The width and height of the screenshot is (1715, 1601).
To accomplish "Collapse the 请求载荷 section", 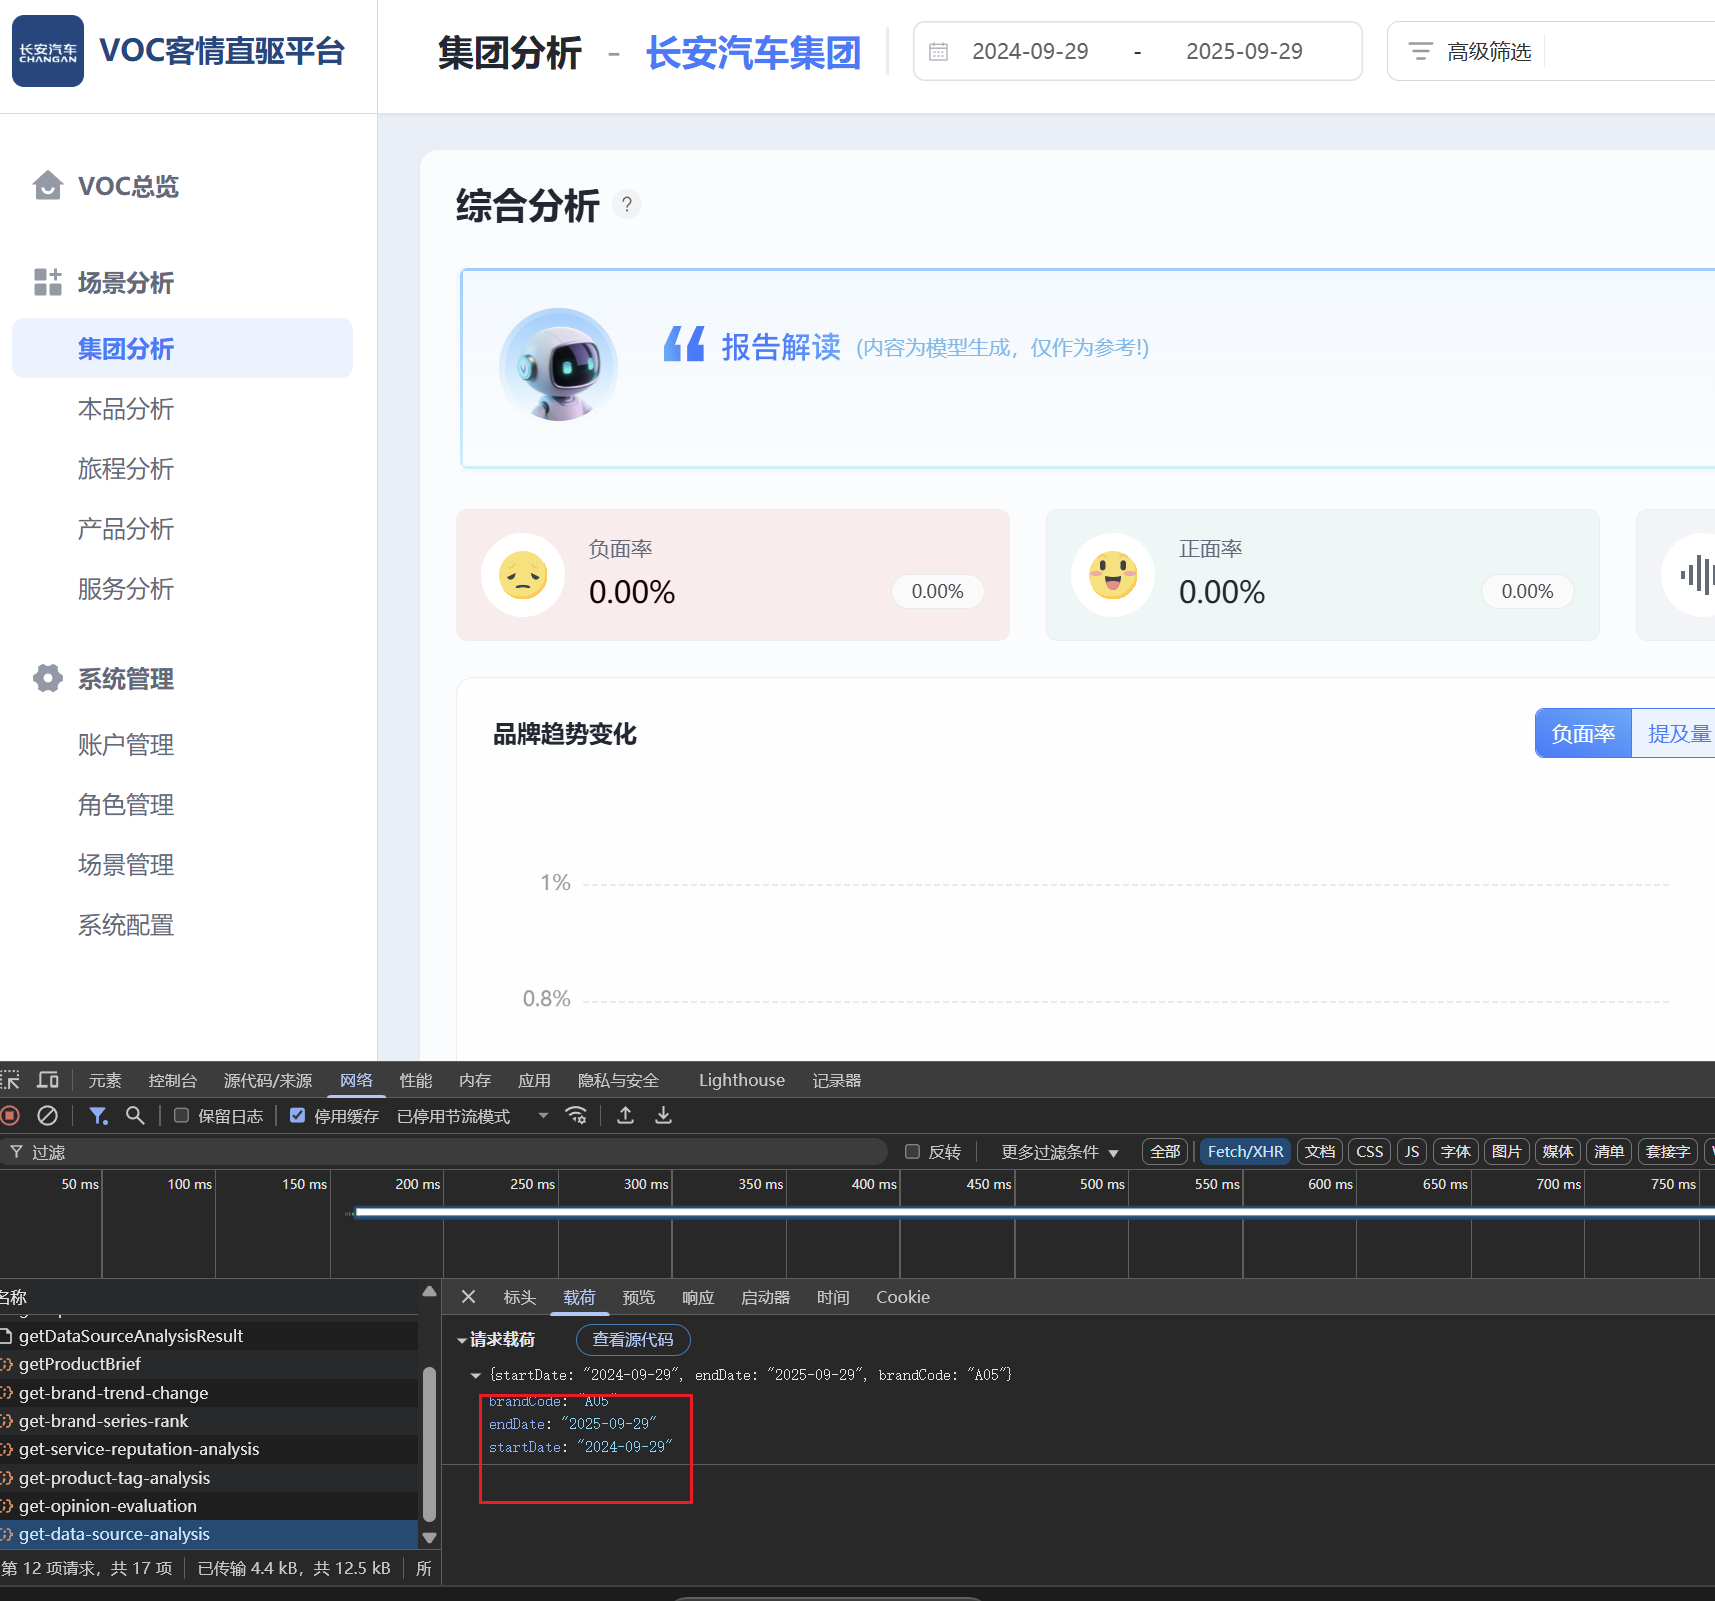I will (x=462, y=1340).
